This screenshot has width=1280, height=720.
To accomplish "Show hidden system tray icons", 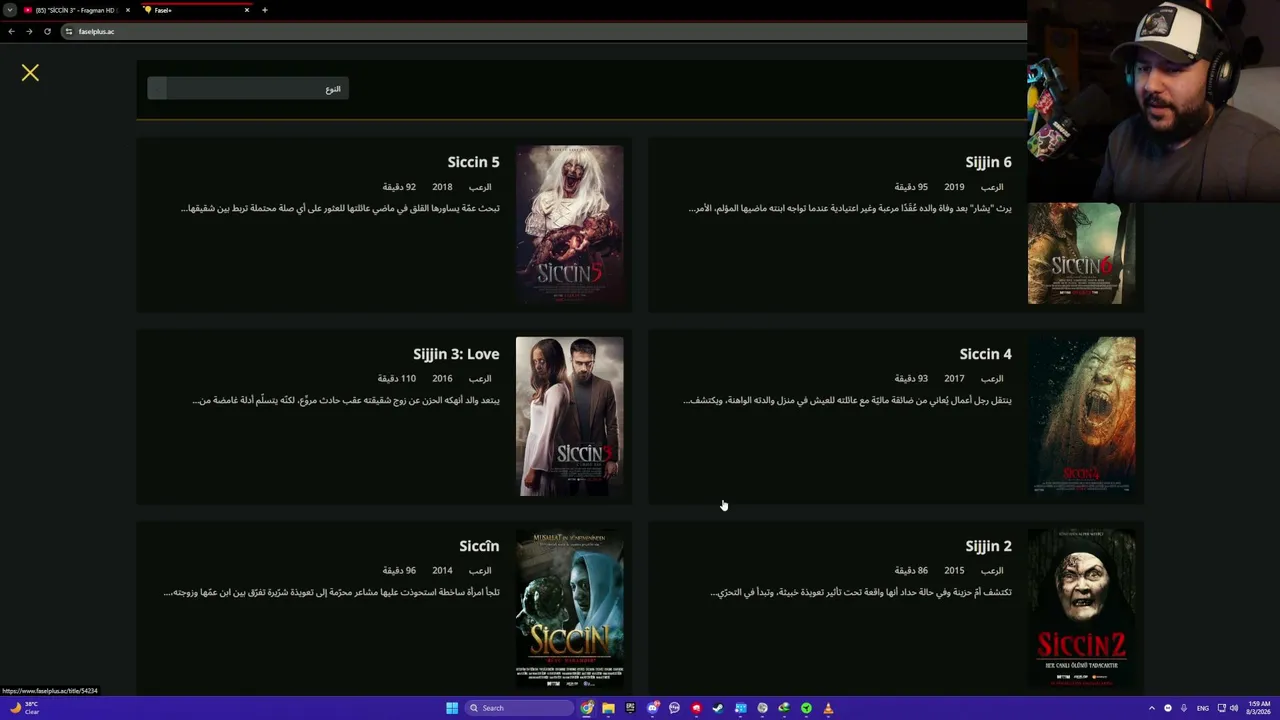I will point(1151,708).
